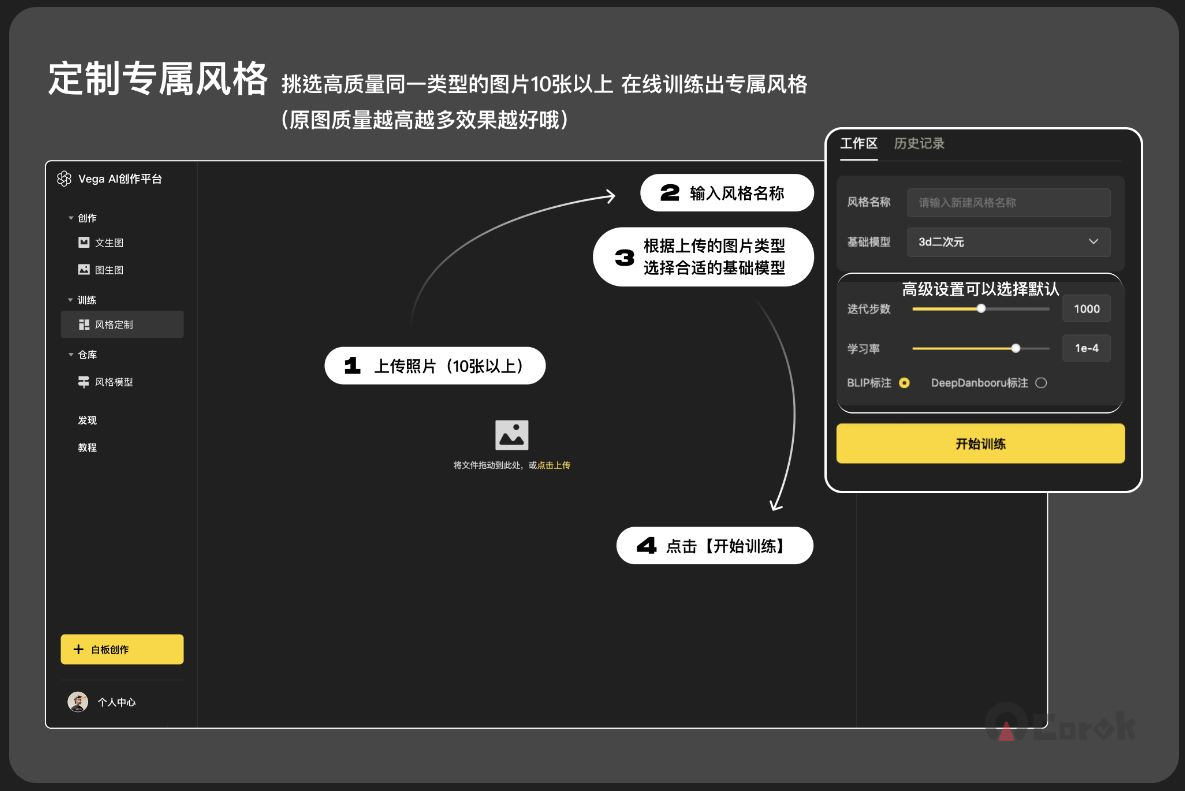The height and width of the screenshot is (791, 1185).
Task: Collapse the 仓库 section in sidebar
Action: pyautogui.click(x=70, y=355)
